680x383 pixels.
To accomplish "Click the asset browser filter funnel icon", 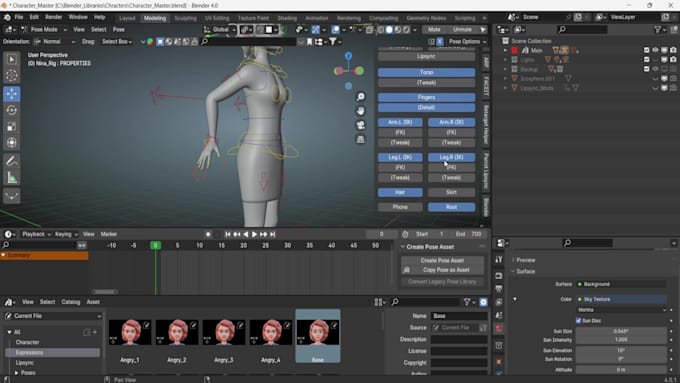I will pos(467,302).
